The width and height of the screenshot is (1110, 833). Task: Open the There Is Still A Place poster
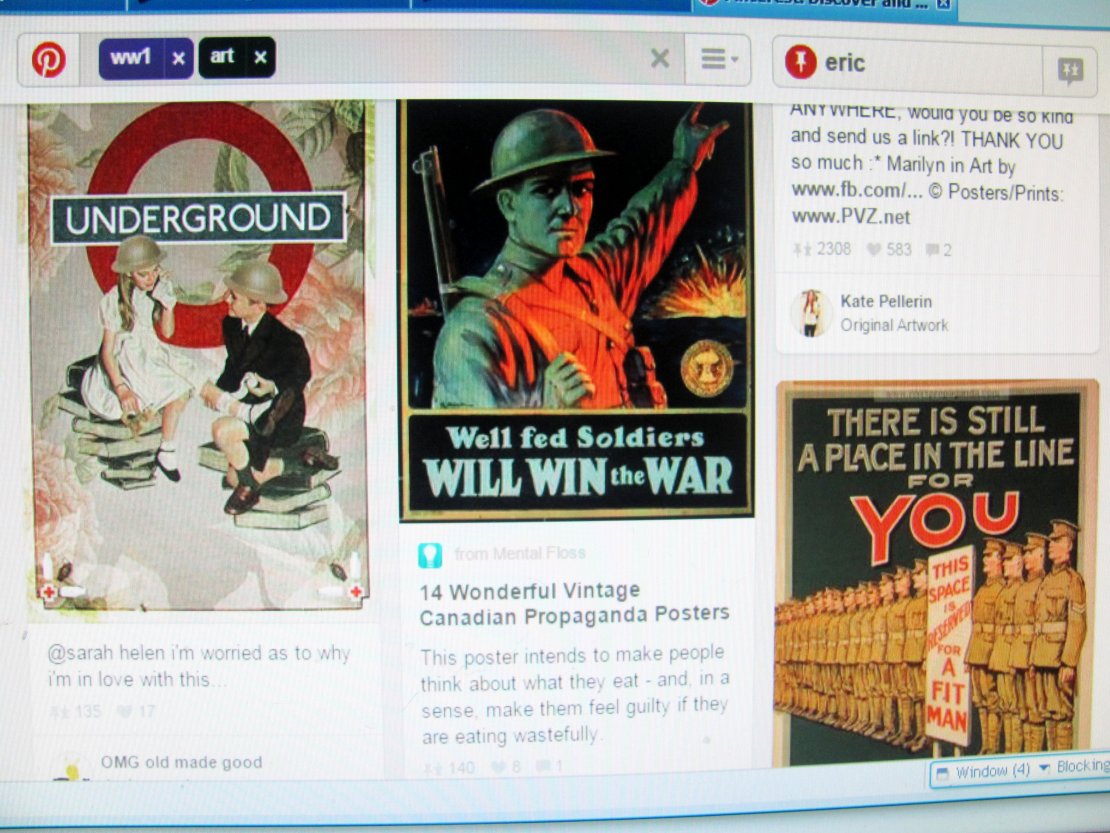[939, 573]
